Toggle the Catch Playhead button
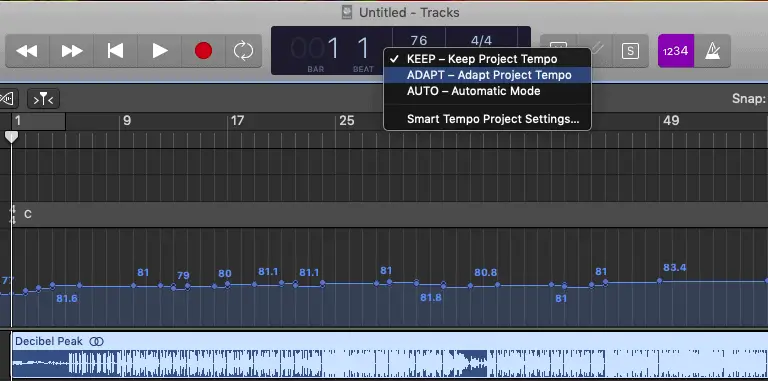768x381 pixels. point(43,99)
